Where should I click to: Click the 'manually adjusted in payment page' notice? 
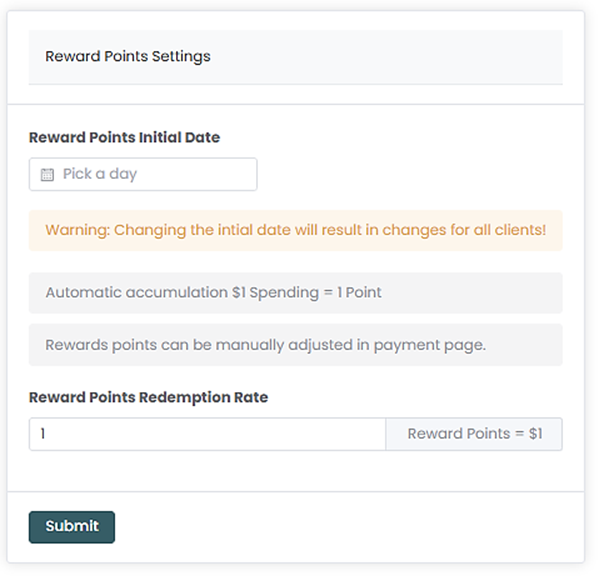tap(295, 345)
